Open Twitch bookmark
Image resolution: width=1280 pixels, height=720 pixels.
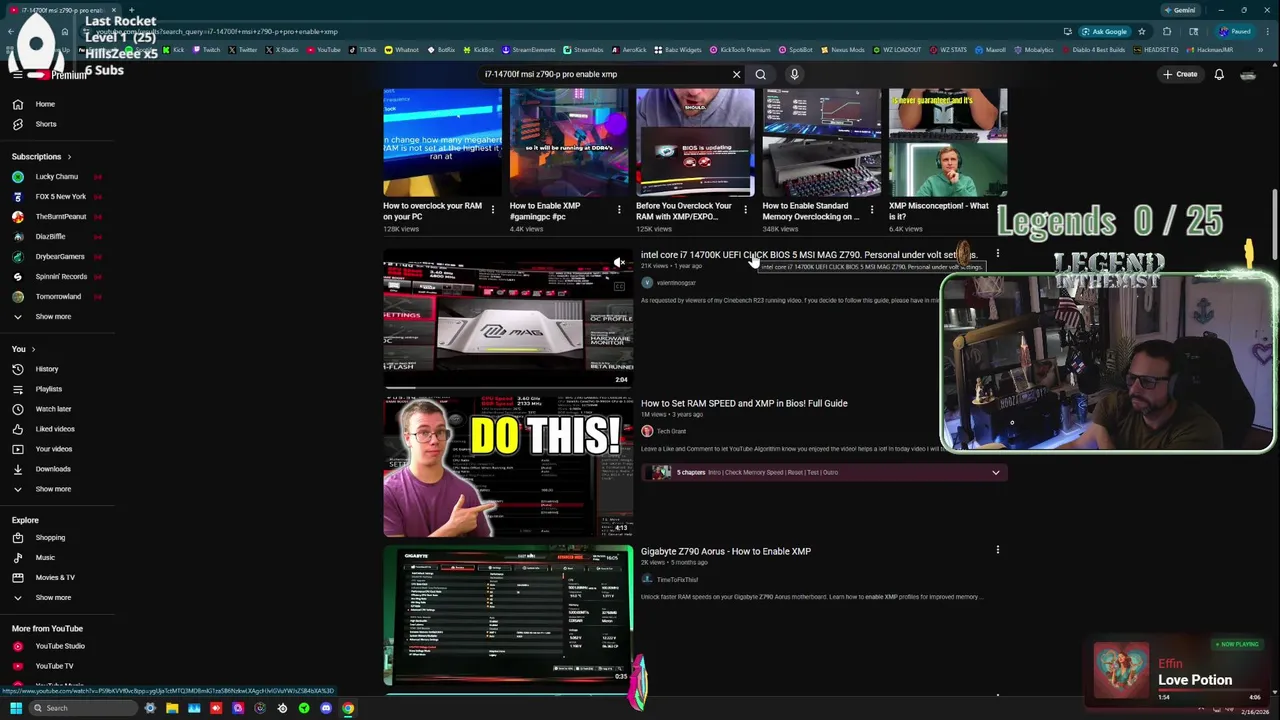click(x=206, y=50)
